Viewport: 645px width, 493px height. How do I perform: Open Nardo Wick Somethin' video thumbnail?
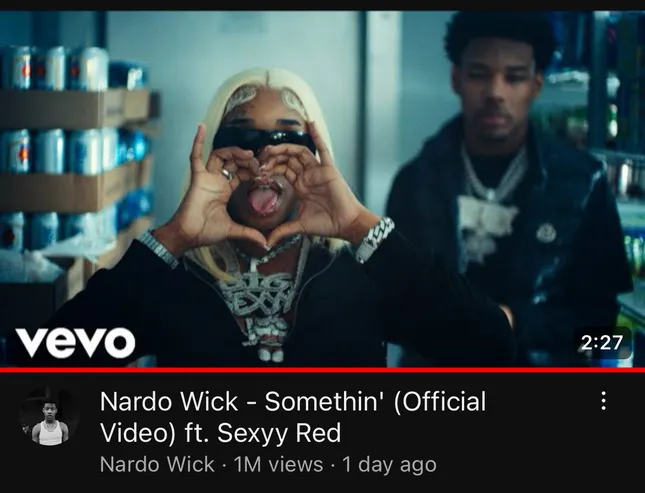click(322, 188)
